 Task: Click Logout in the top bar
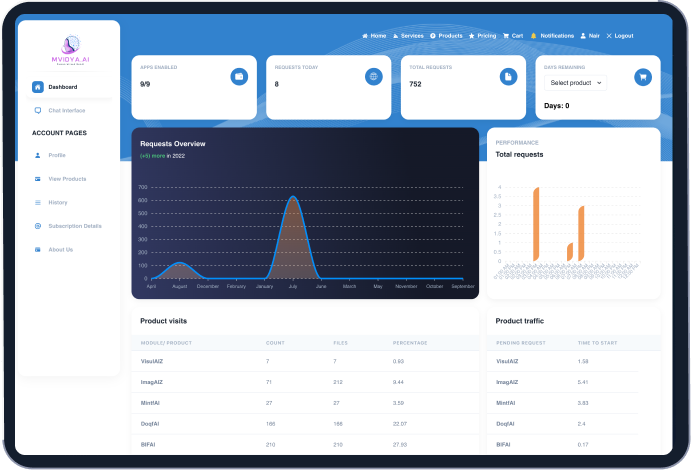[x=620, y=36]
